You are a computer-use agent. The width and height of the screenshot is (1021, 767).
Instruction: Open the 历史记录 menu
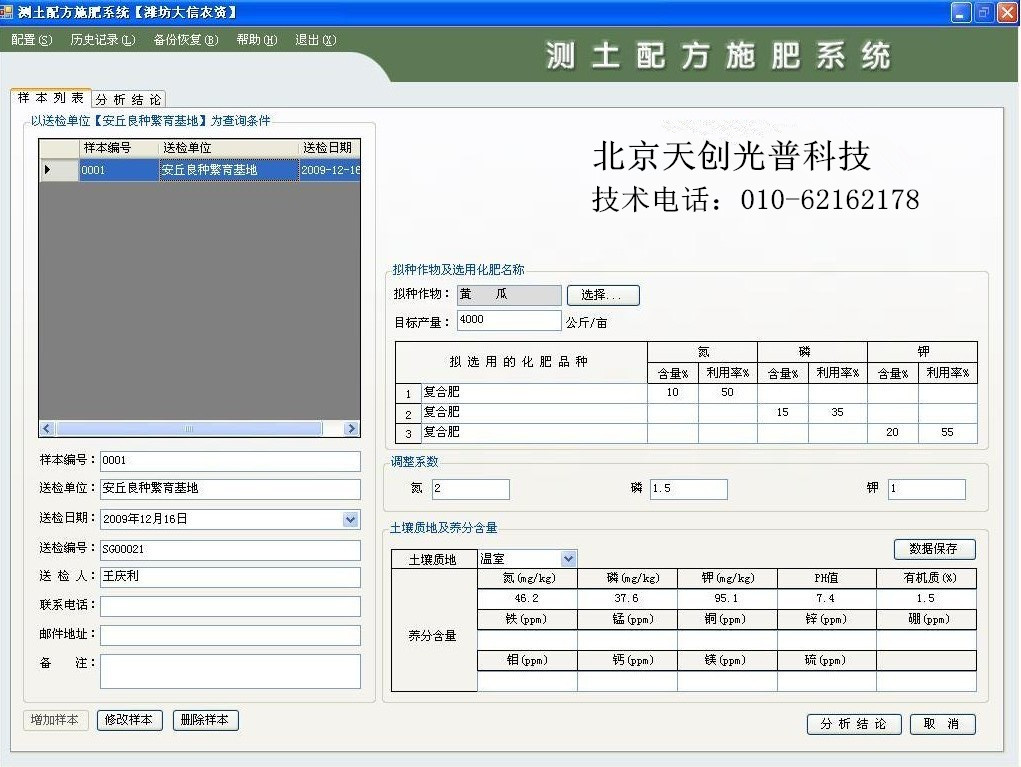(x=102, y=40)
